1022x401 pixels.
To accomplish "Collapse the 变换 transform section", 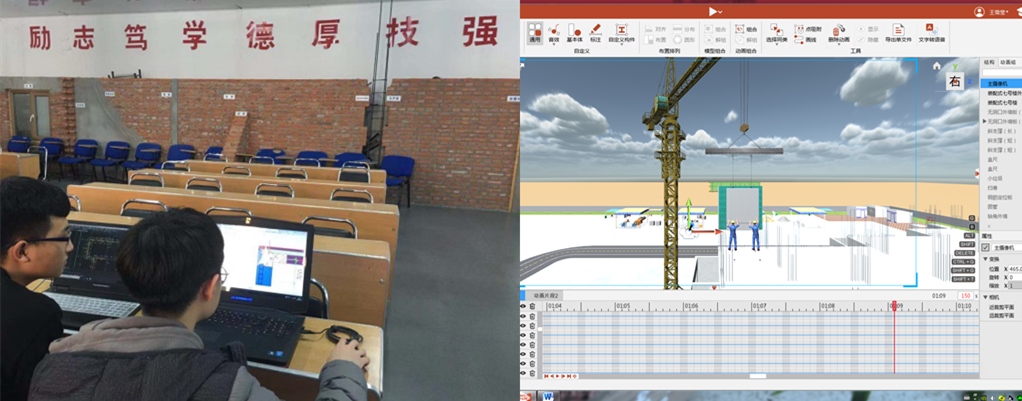I will pos(985,259).
